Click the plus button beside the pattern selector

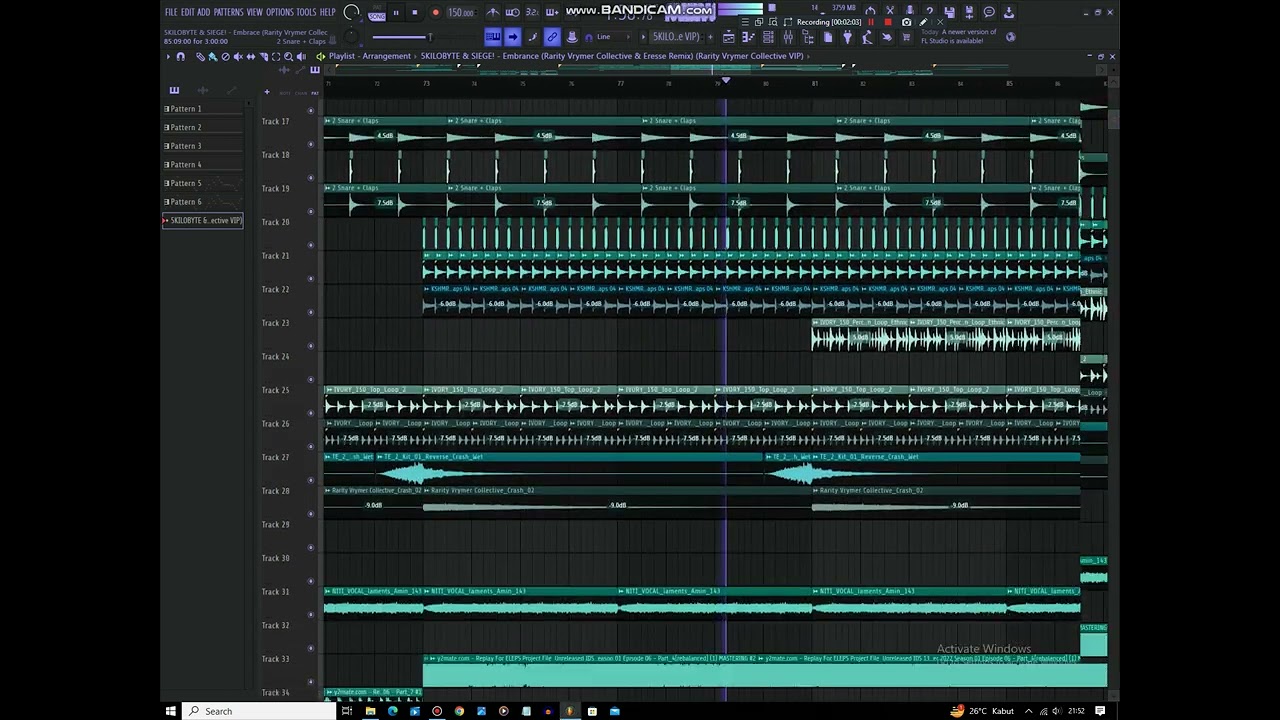[x=710, y=37]
